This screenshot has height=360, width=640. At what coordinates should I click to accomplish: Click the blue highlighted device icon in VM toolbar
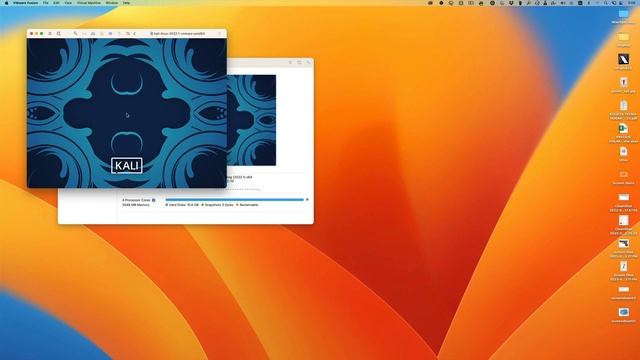[110, 33]
